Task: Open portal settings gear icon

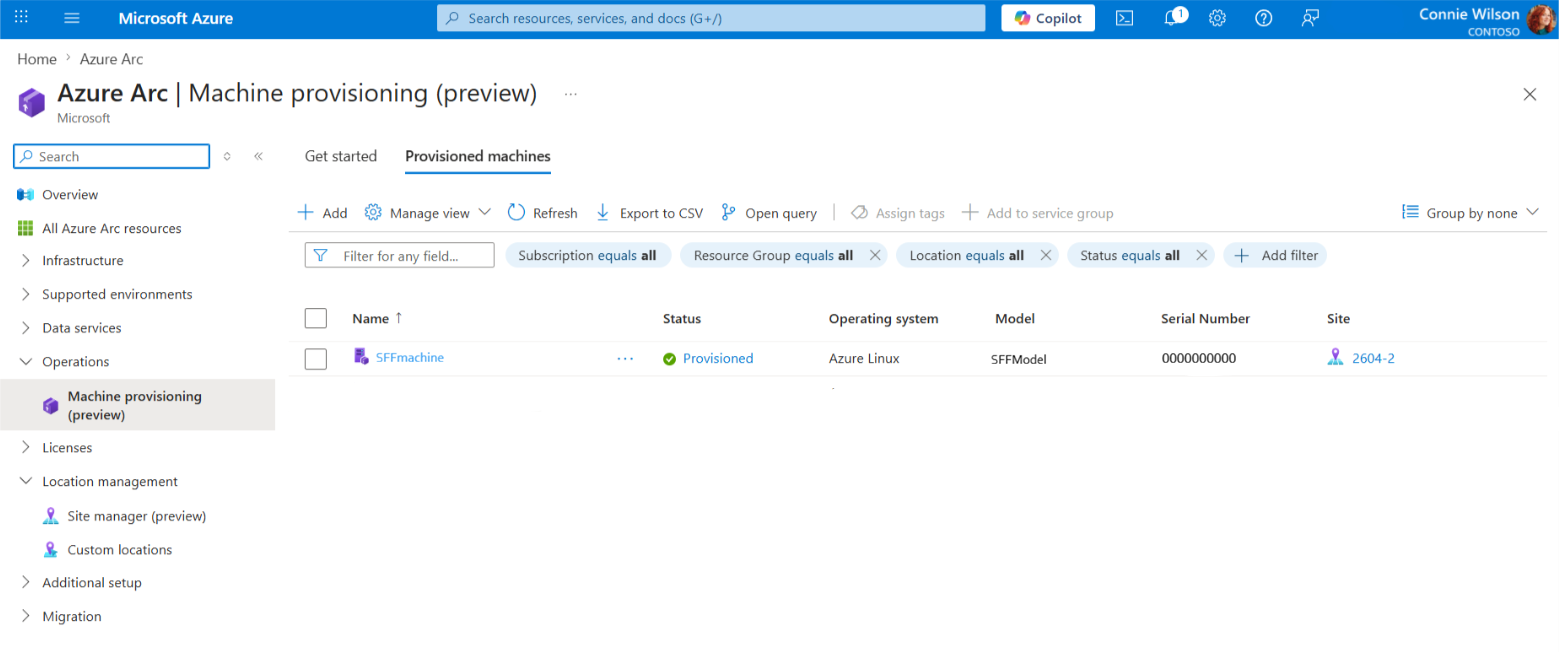Action: (1217, 18)
